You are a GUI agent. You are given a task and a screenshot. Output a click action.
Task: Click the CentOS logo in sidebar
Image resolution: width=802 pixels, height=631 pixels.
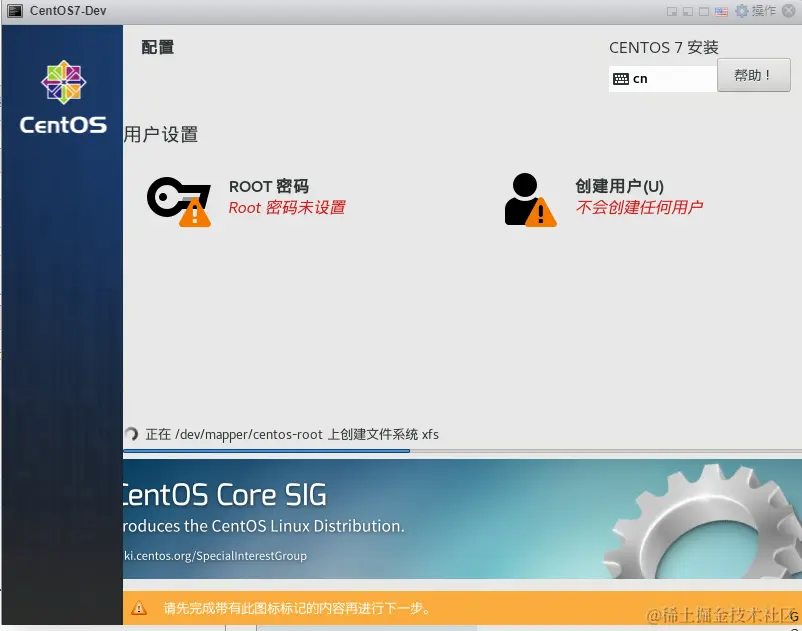point(63,97)
